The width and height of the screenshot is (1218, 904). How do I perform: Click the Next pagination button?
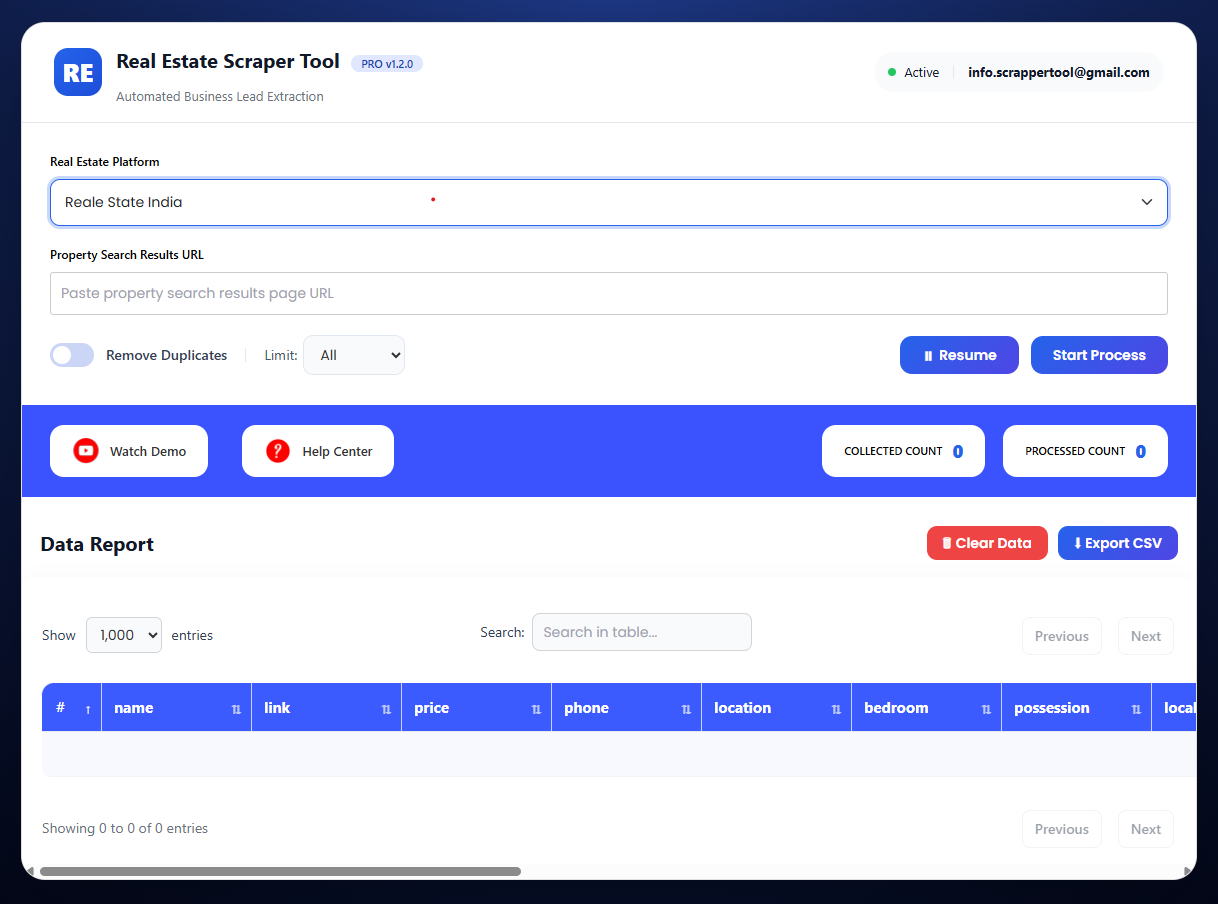[1145, 635]
